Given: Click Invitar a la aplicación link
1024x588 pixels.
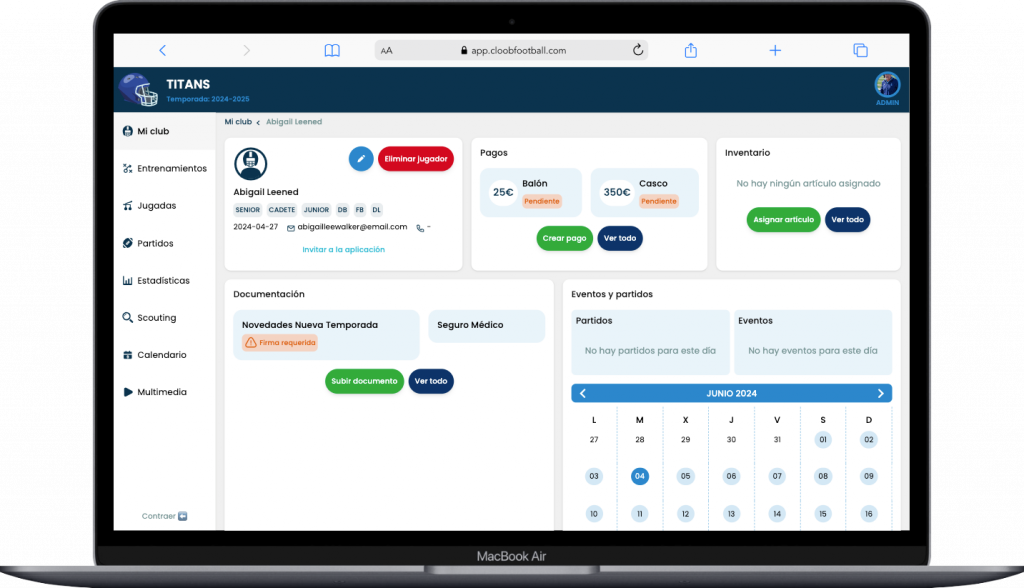Looking at the screenshot, I should pyautogui.click(x=343, y=249).
